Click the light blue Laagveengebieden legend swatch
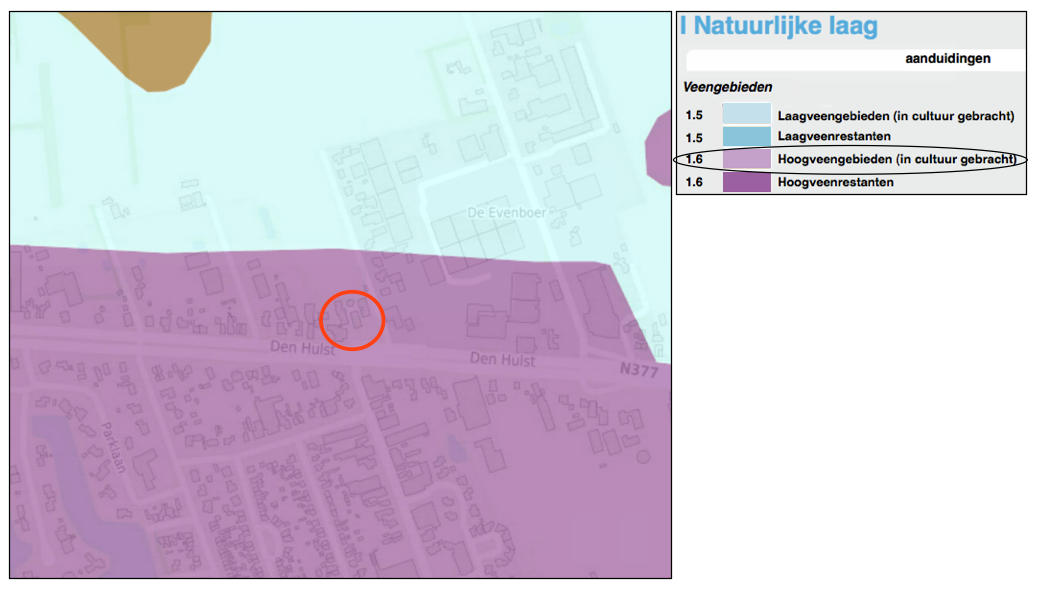 click(746, 115)
